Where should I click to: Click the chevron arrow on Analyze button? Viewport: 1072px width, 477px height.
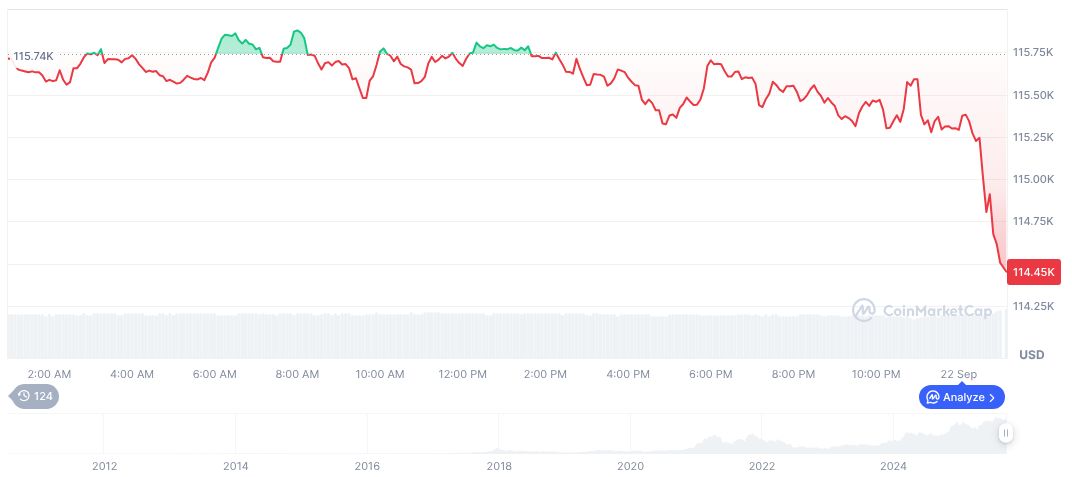coord(992,397)
